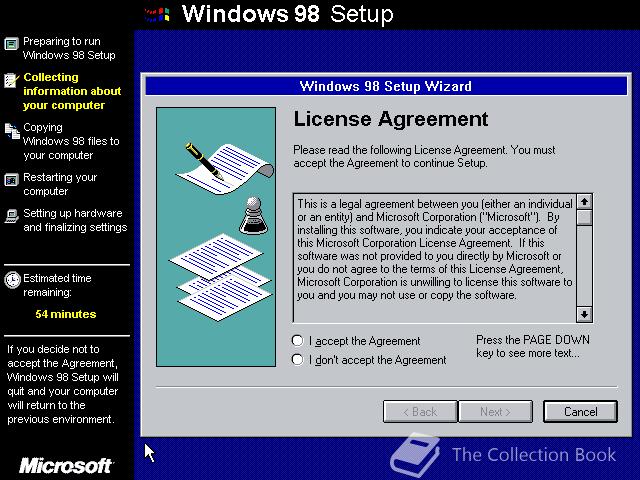Click the Windows flag logo in header

157,15
